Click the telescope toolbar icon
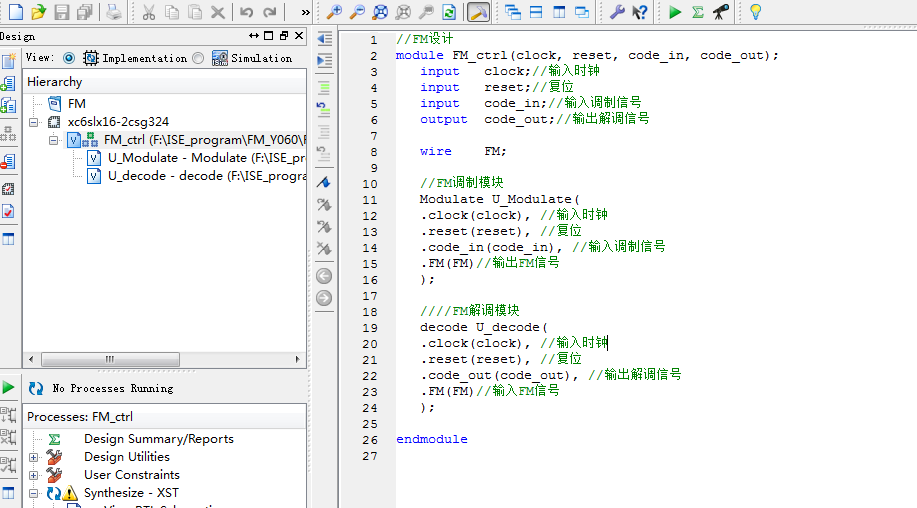Screen dimensions: 917x508 [720, 12]
